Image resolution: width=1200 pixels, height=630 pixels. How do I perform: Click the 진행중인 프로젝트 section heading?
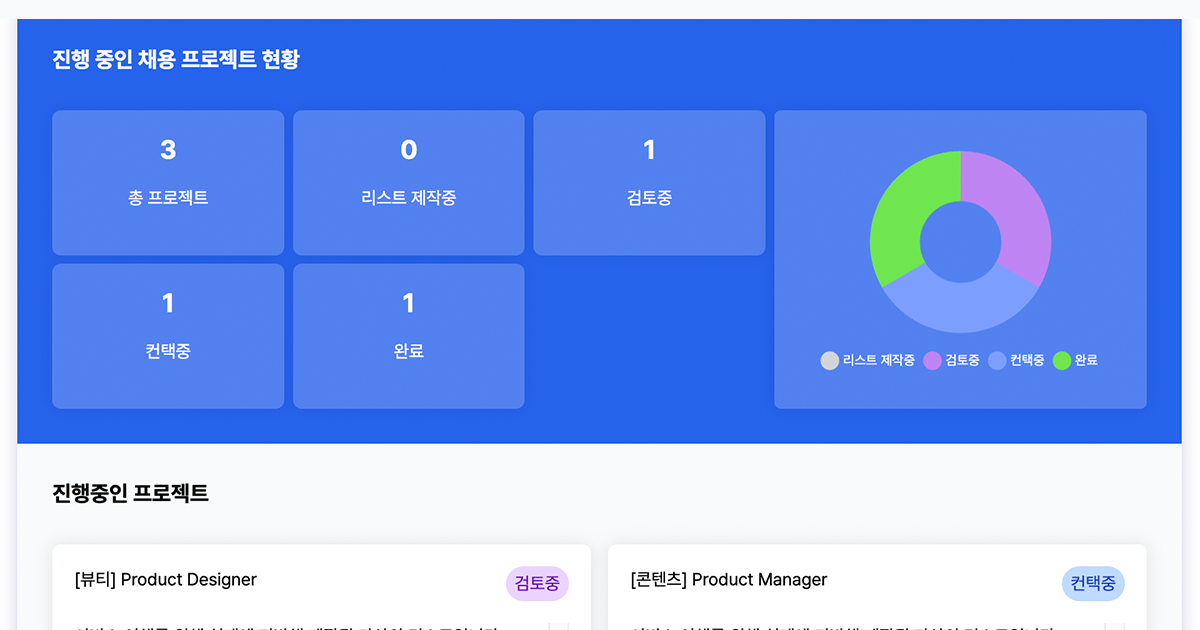(x=130, y=493)
